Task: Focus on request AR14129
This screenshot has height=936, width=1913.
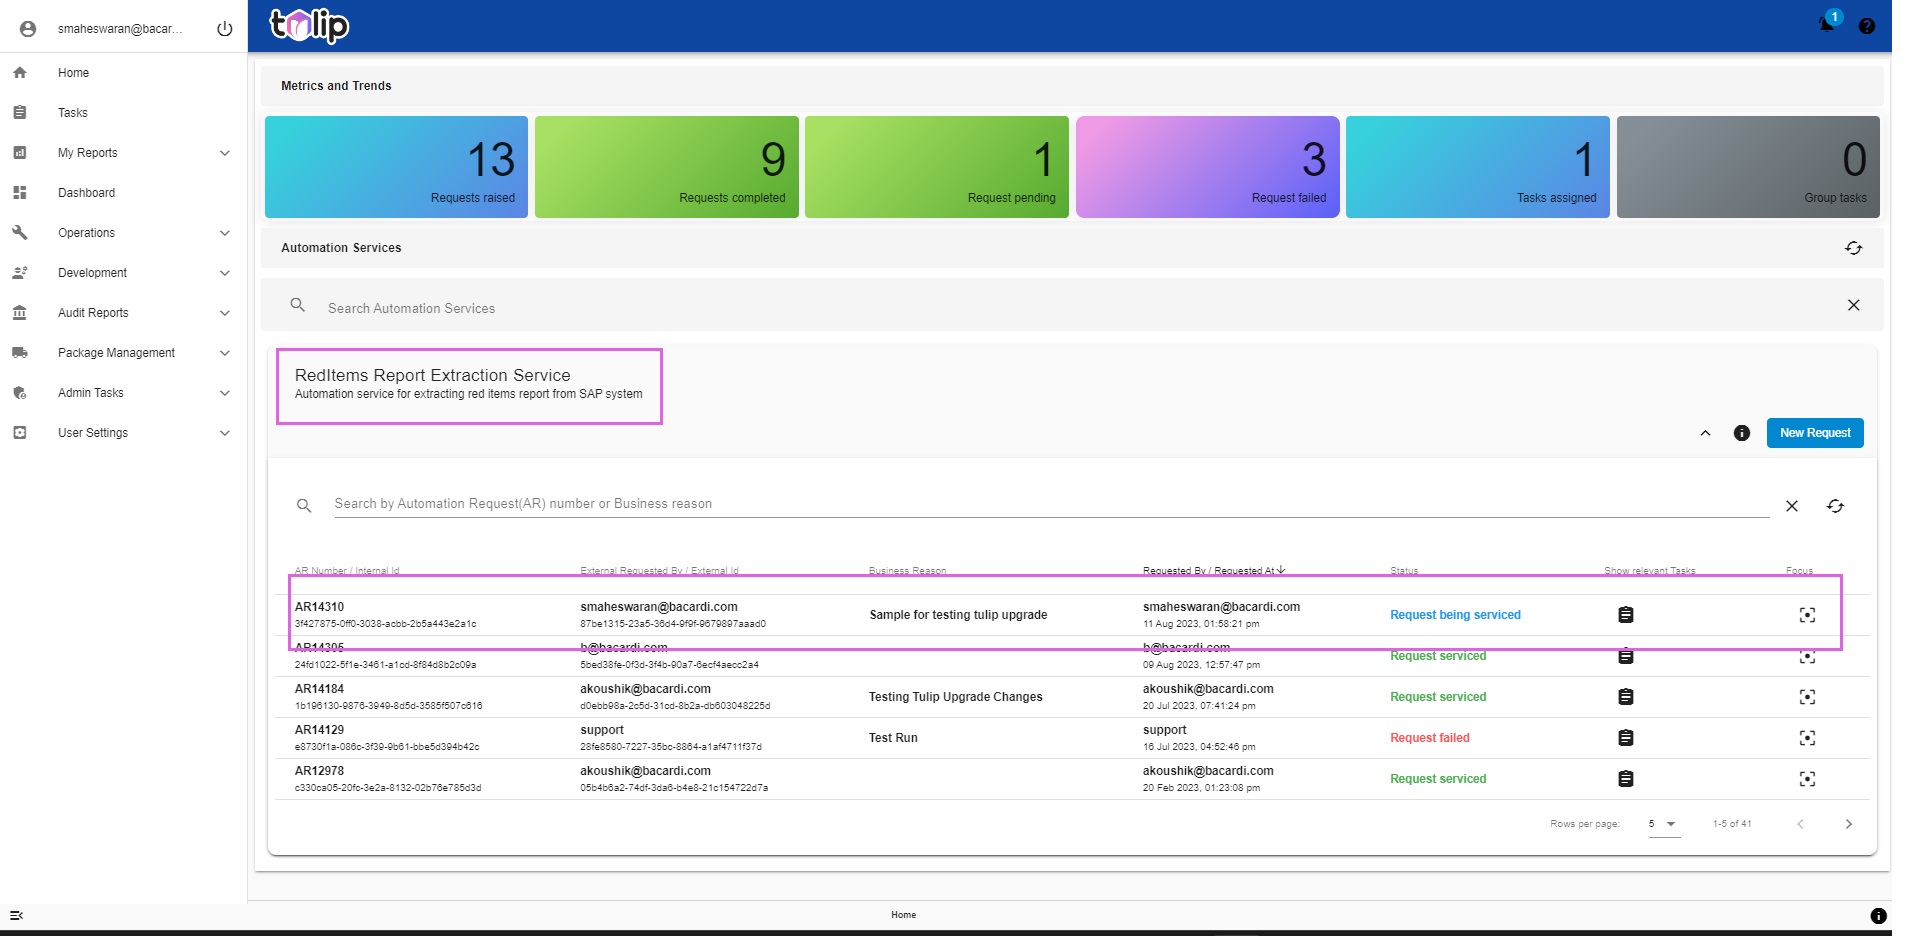Action: pyautogui.click(x=1807, y=738)
